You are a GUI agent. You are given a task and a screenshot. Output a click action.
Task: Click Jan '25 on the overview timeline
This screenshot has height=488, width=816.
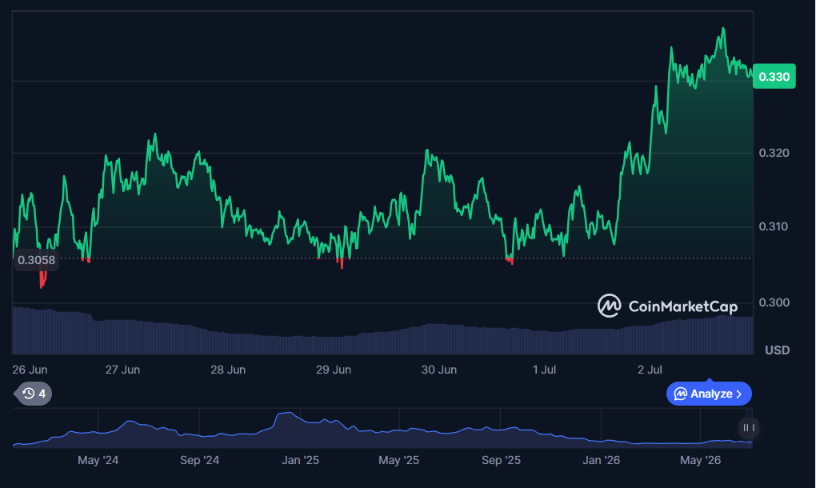pyautogui.click(x=300, y=460)
